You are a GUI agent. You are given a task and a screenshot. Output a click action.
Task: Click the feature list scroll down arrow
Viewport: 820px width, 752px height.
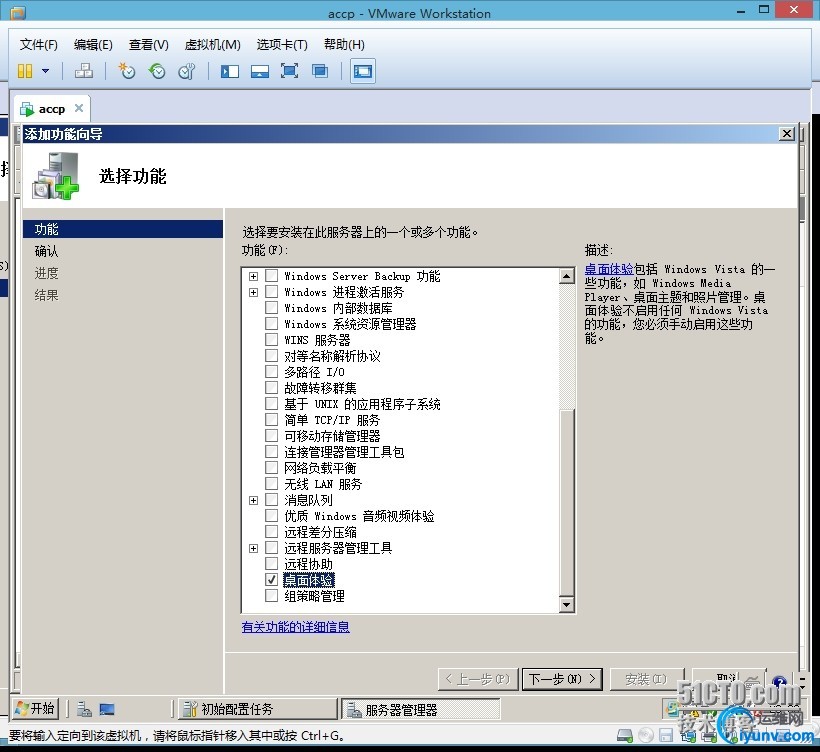566,605
